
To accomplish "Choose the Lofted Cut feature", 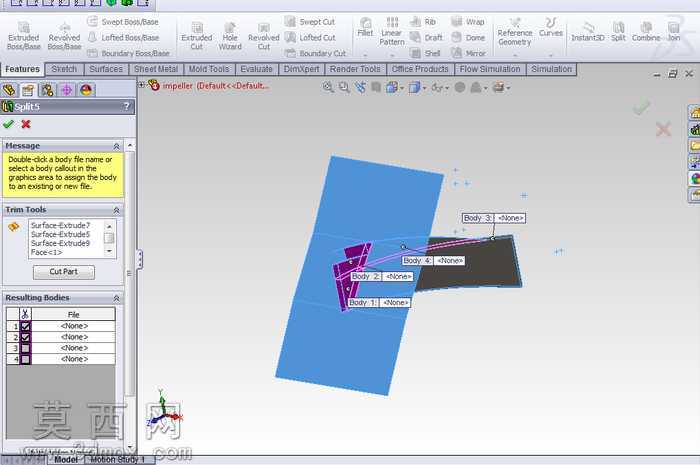I will (310, 37).
